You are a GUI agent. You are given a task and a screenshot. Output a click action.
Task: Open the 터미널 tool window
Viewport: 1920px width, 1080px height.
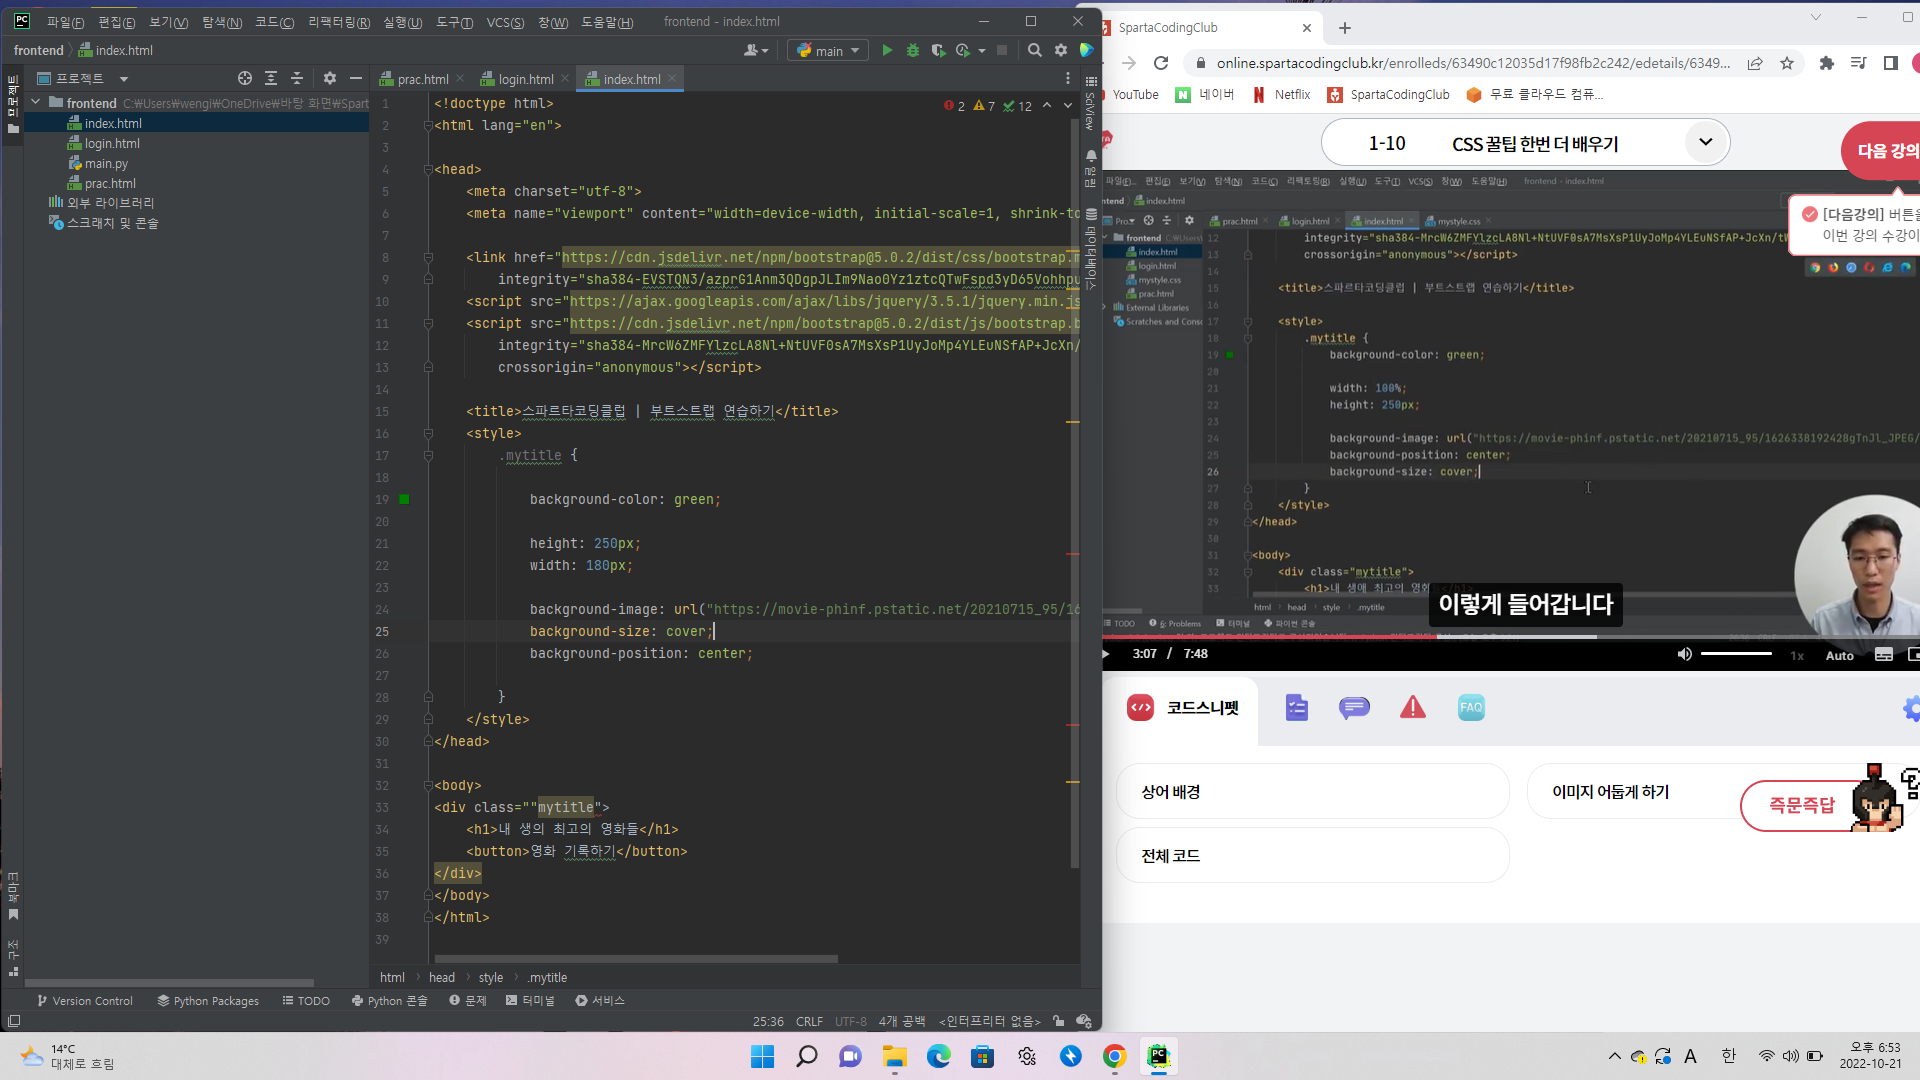coord(530,1001)
